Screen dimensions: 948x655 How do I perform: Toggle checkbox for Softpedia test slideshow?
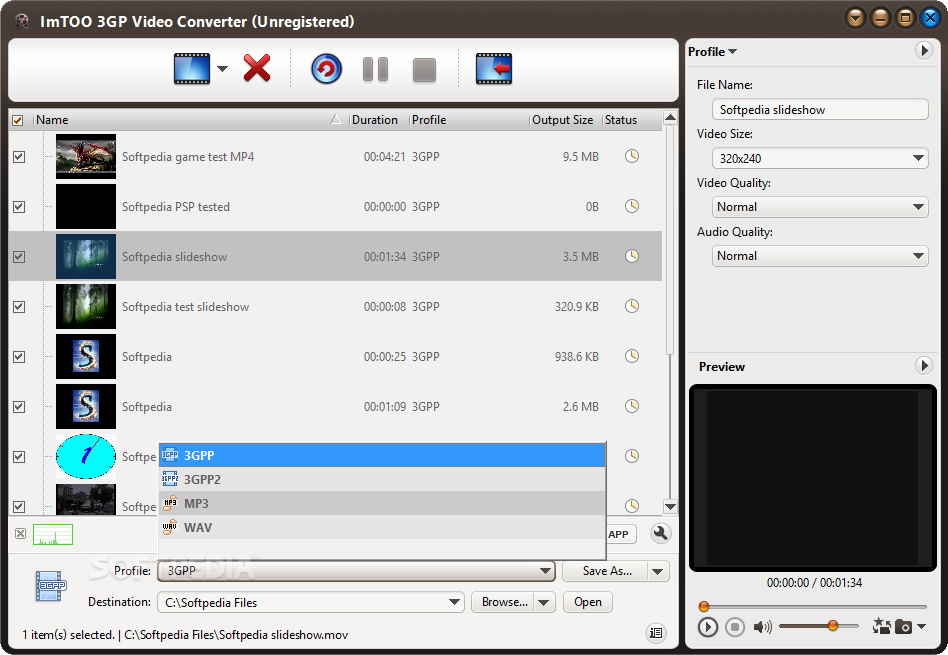tap(19, 307)
